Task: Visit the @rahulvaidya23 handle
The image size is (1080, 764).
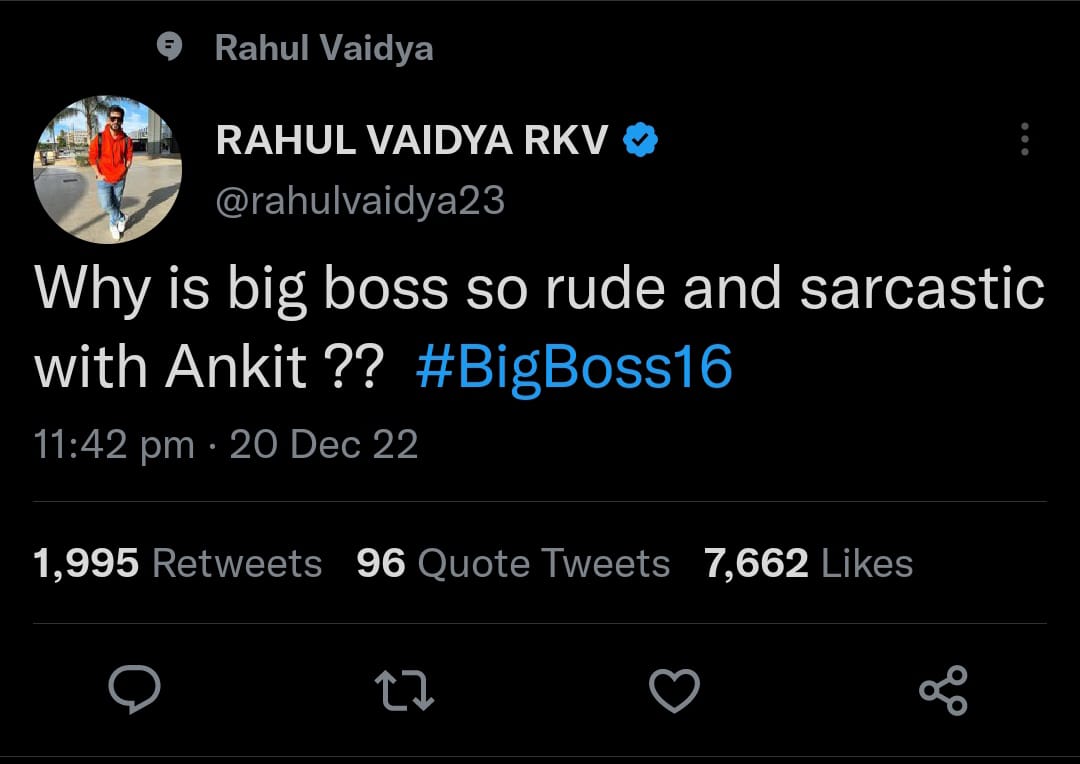Action: click(x=360, y=200)
